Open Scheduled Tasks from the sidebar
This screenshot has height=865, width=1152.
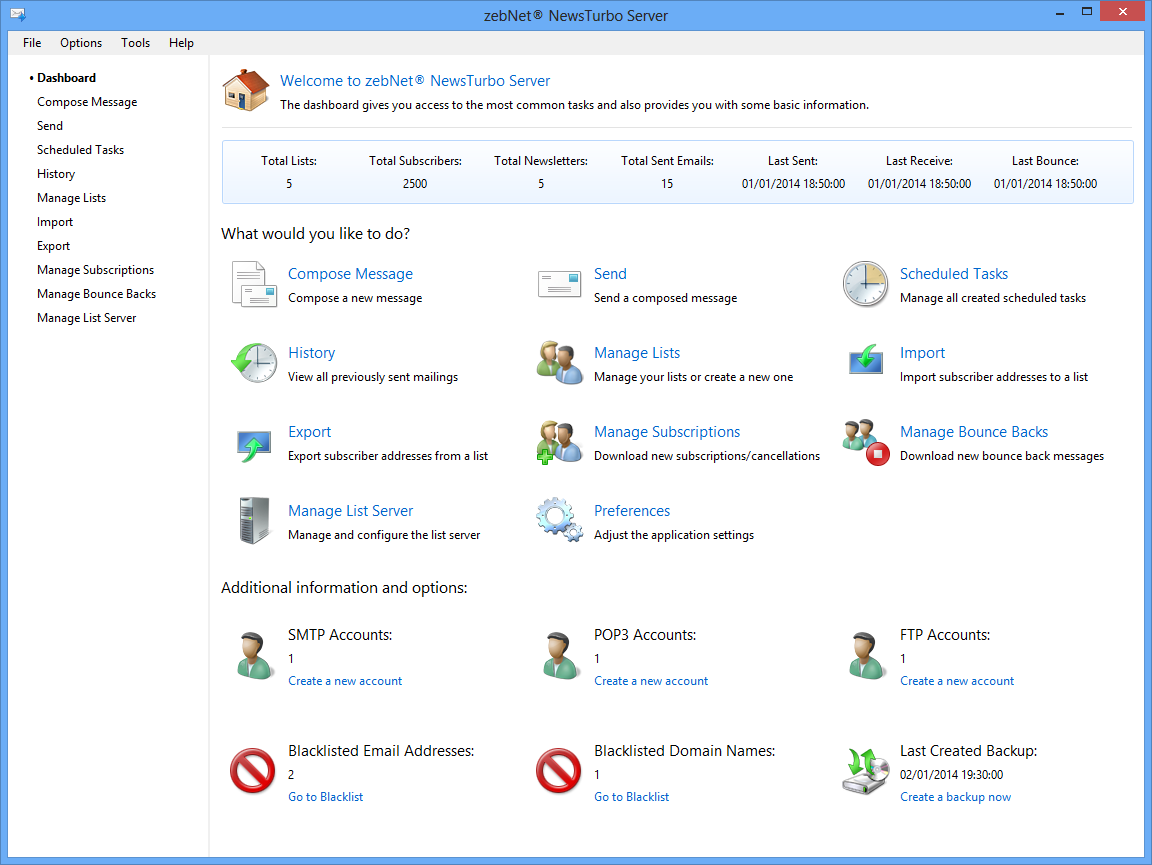click(x=80, y=150)
